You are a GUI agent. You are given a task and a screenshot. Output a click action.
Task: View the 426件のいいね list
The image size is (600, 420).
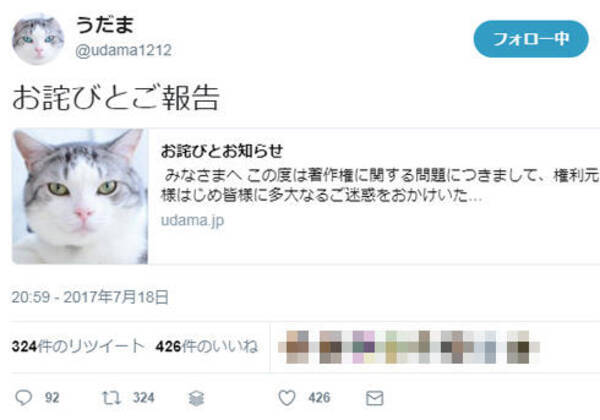pos(207,347)
